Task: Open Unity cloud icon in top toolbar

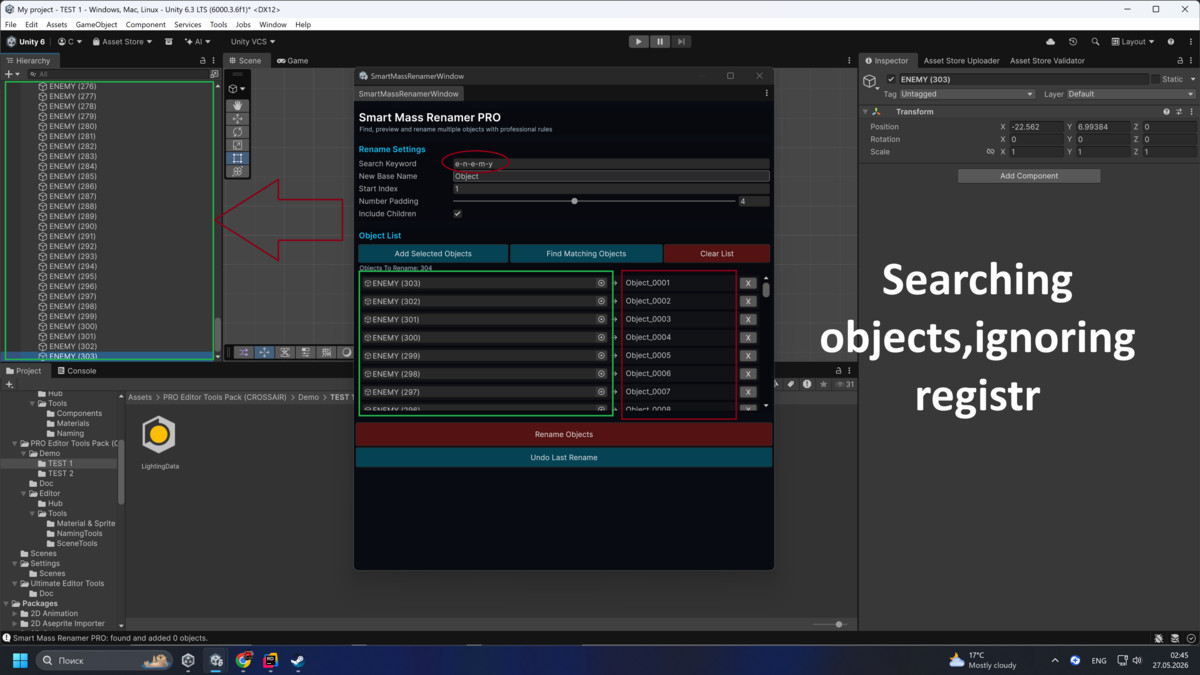Action: pos(1051,42)
